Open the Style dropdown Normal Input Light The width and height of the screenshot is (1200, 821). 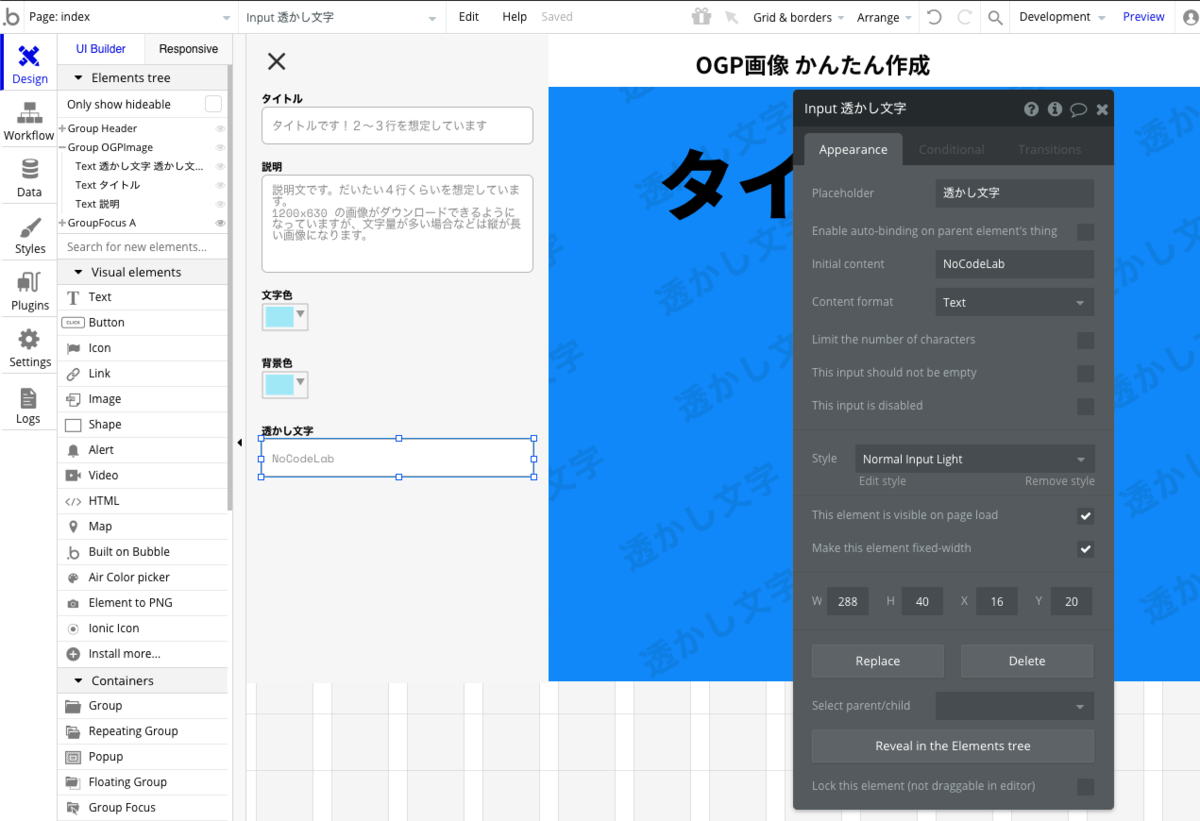[x=974, y=459]
